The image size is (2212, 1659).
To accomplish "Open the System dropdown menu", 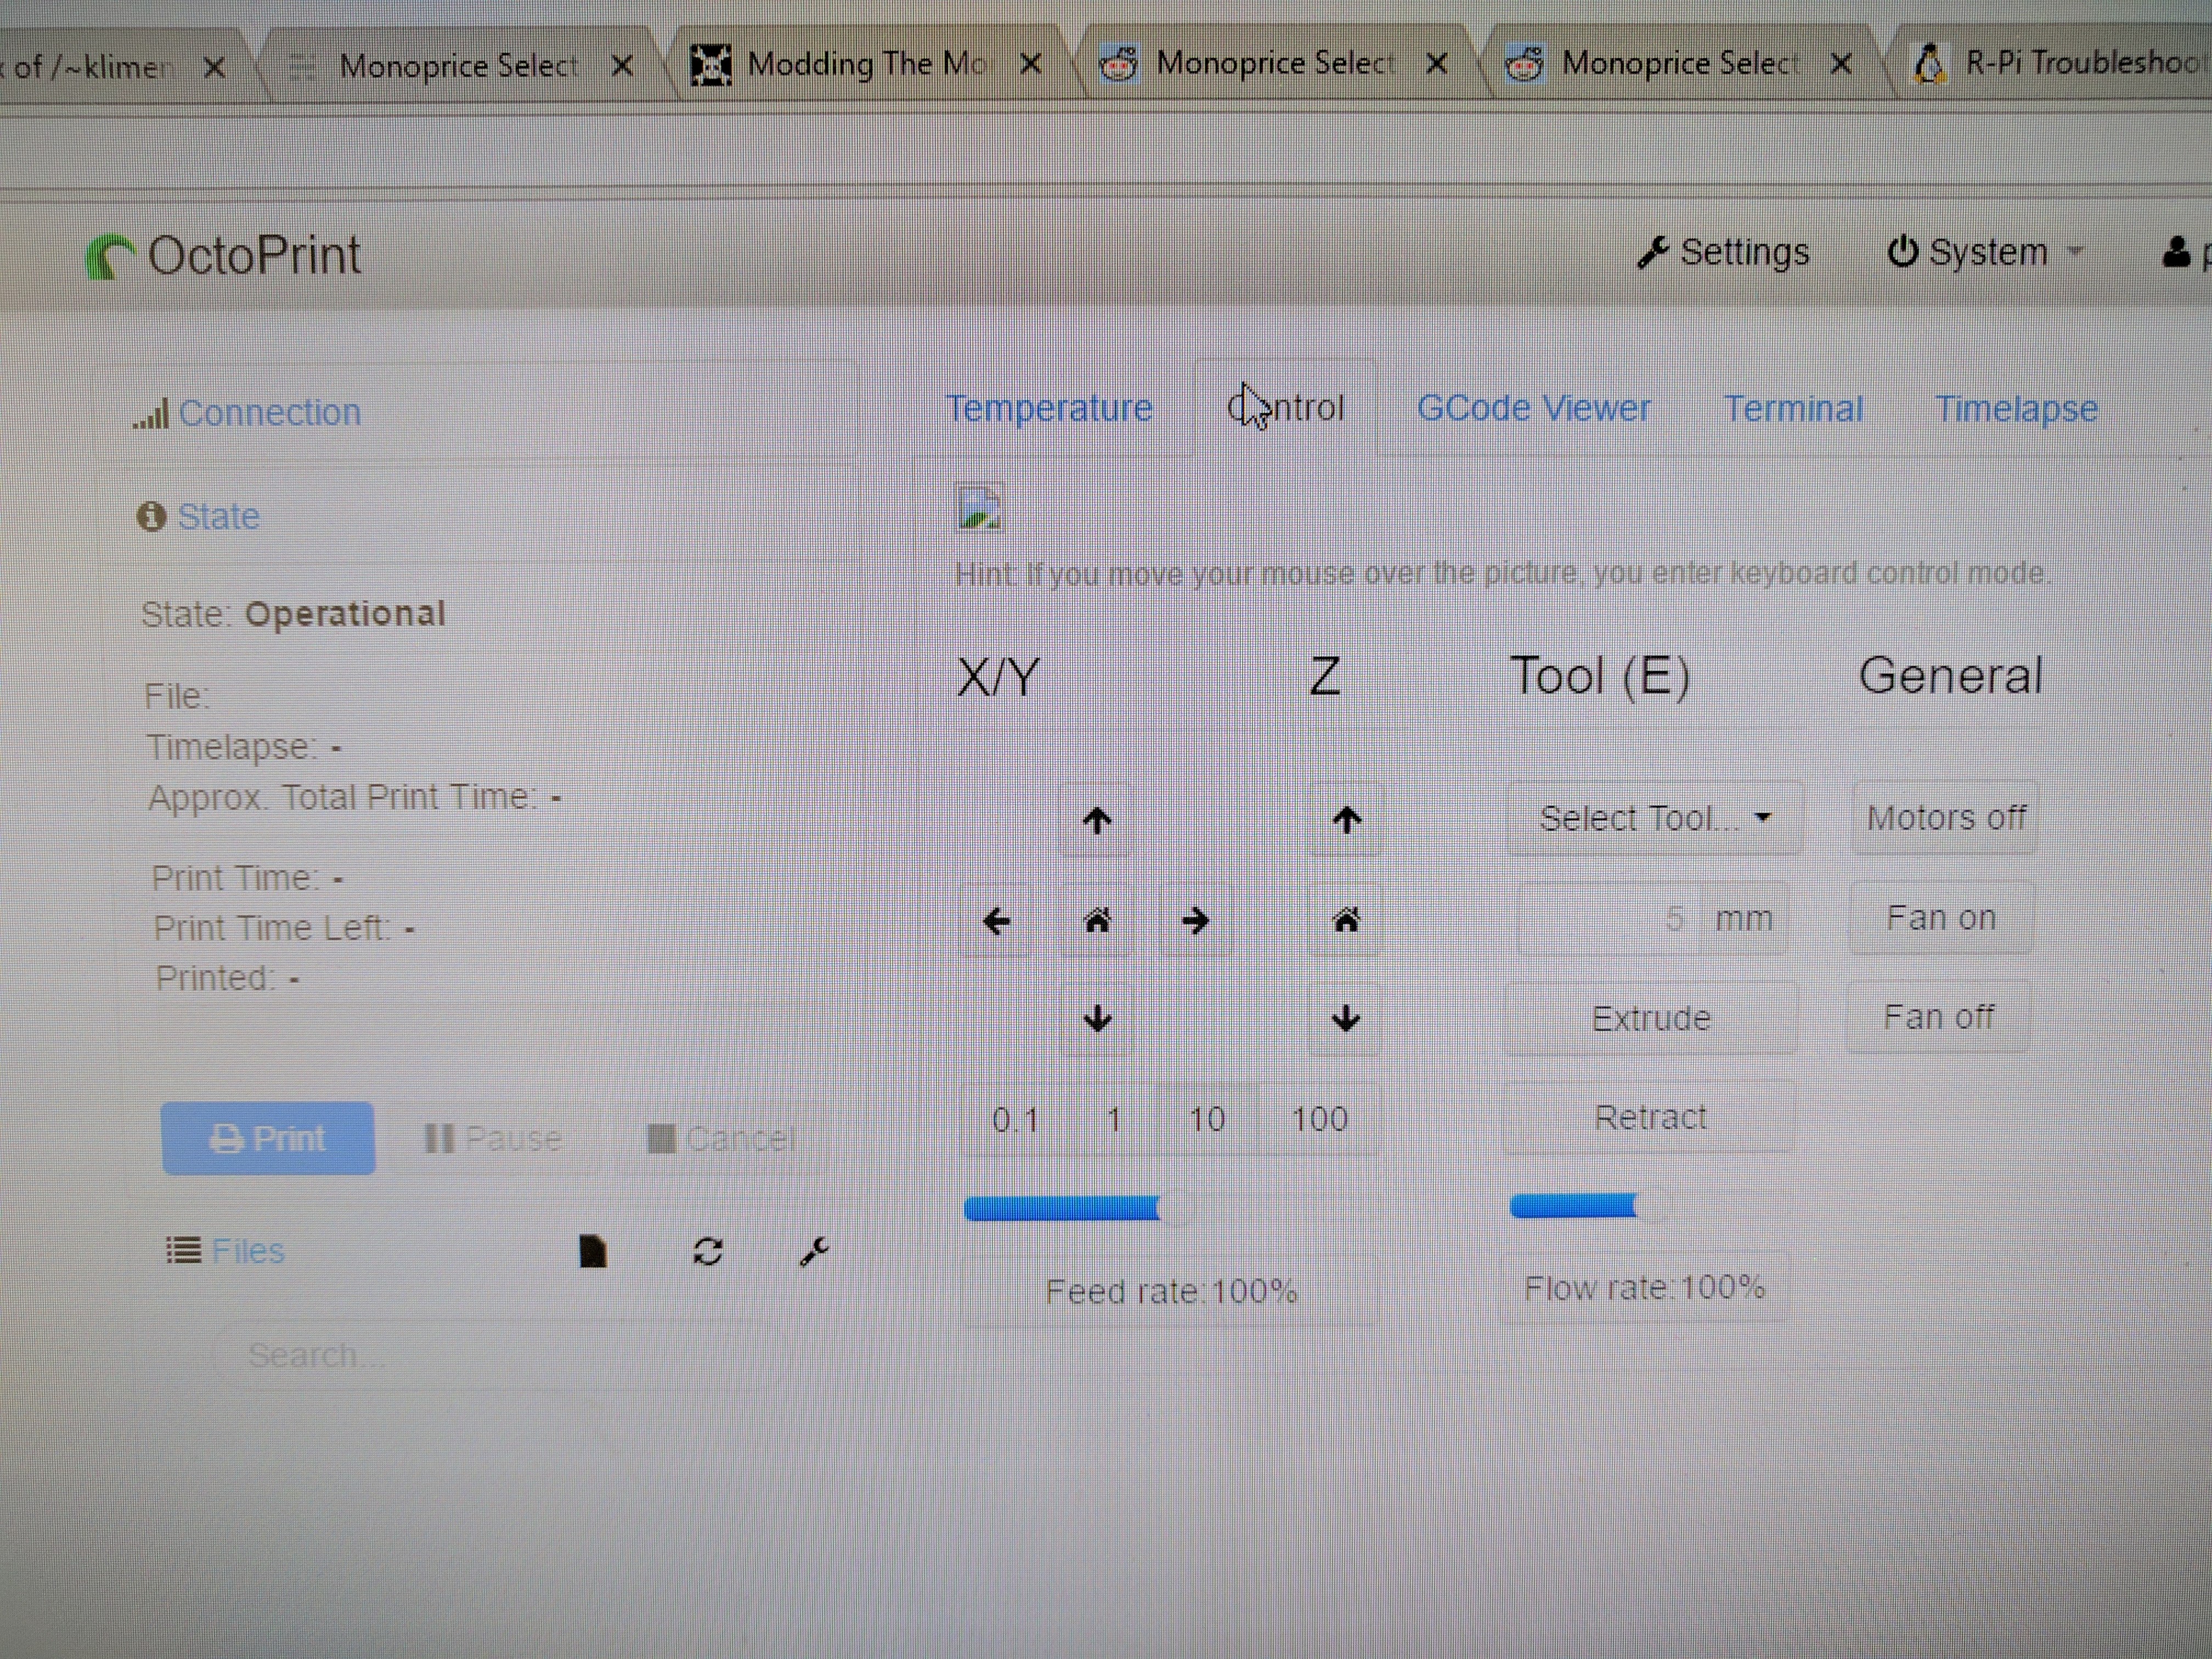I will [x=1985, y=252].
